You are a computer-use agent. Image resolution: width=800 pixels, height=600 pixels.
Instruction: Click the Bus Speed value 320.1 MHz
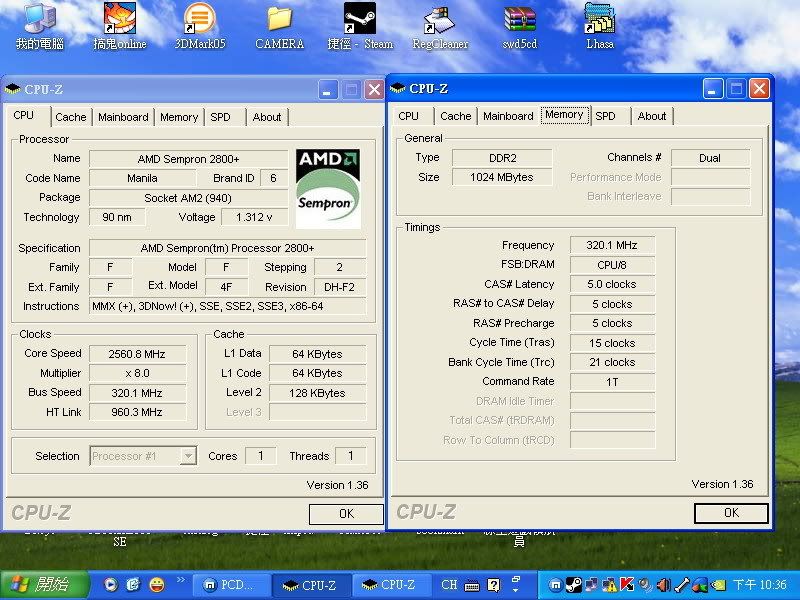coord(137,393)
